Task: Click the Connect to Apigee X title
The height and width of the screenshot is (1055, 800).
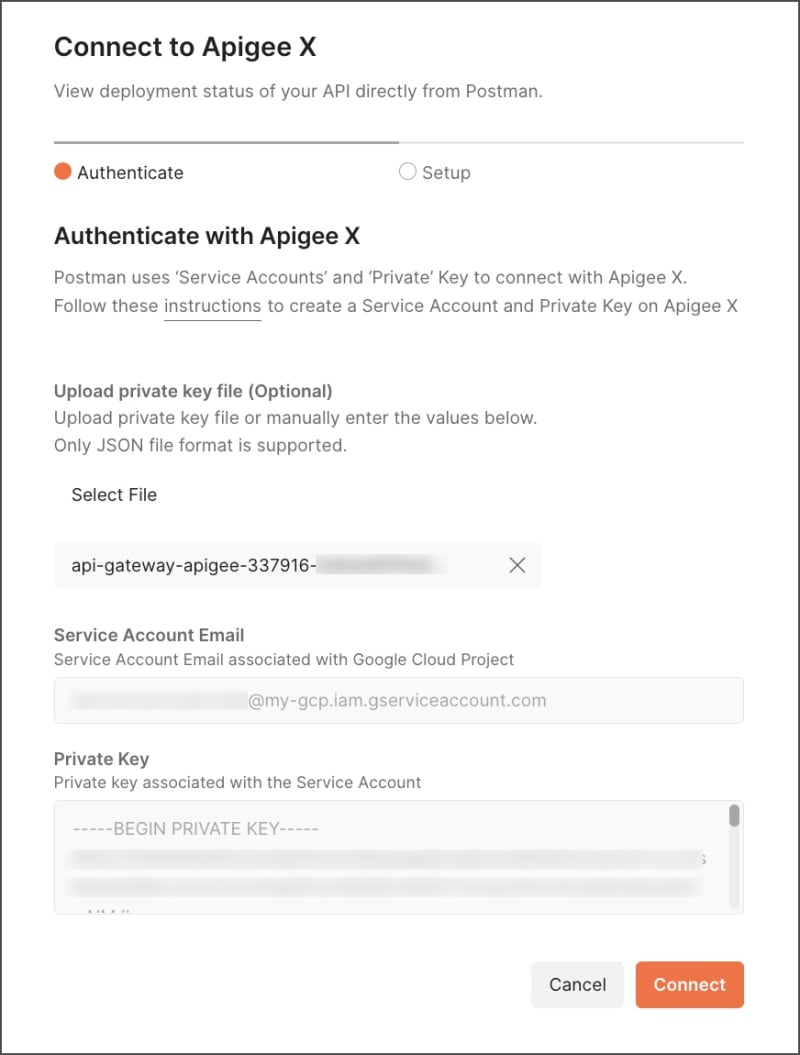Action: click(185, 47)
